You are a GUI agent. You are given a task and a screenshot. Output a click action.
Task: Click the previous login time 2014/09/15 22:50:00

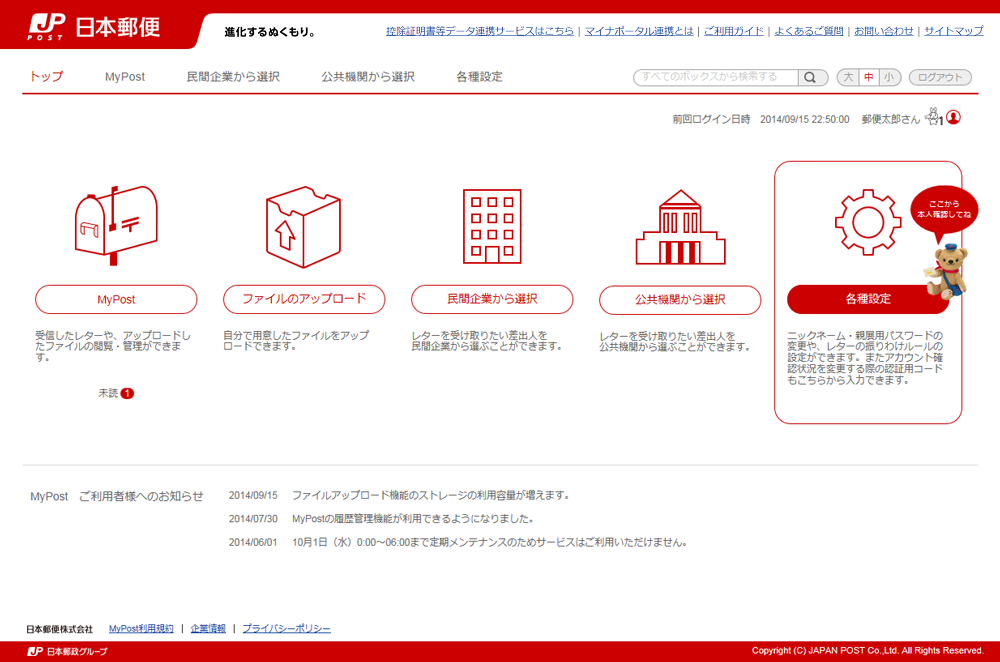(804, 119)
